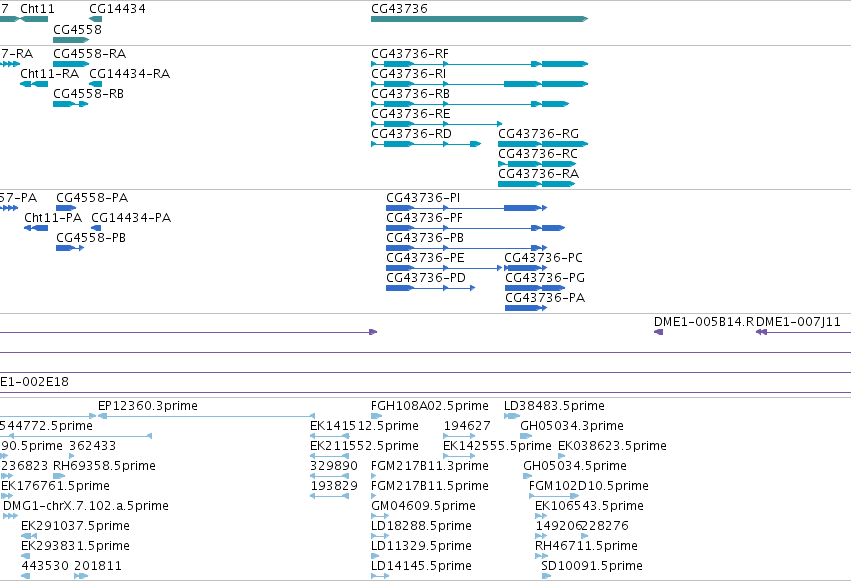Select the CG43736 gene bar
This screenshot has width=851, height=581.
(479, 19)
